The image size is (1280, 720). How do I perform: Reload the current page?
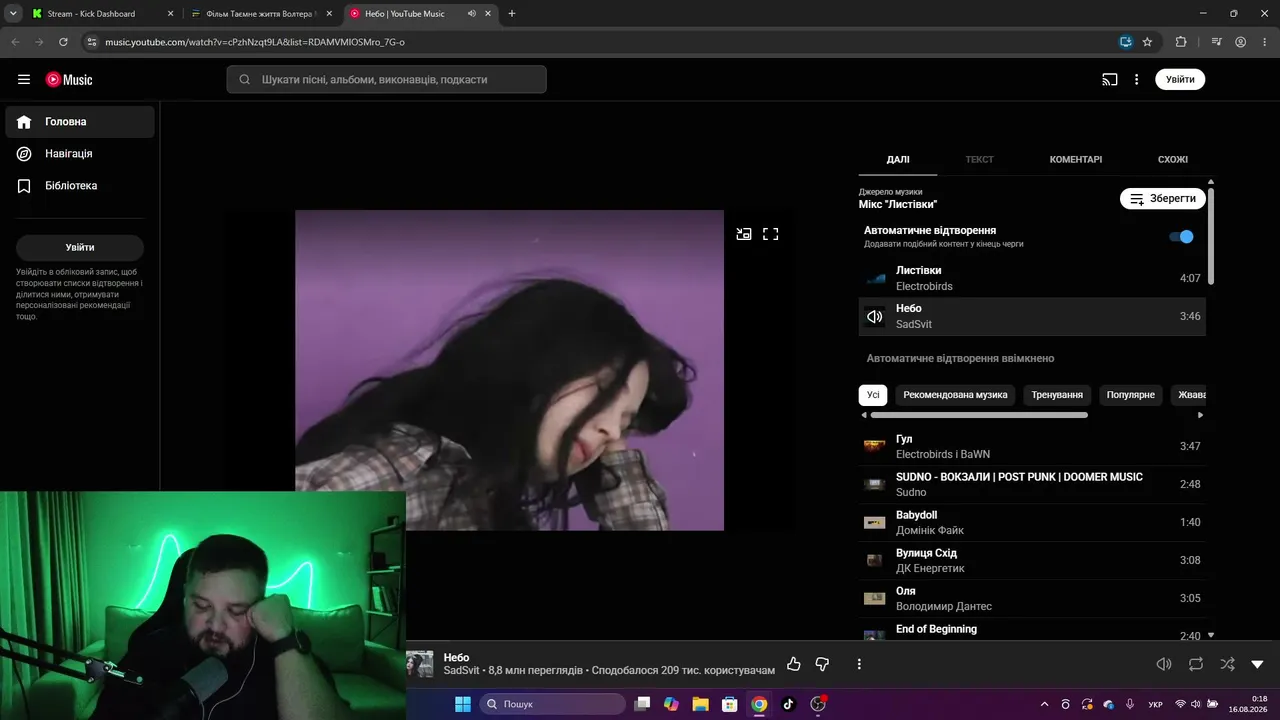pos(63,42)
